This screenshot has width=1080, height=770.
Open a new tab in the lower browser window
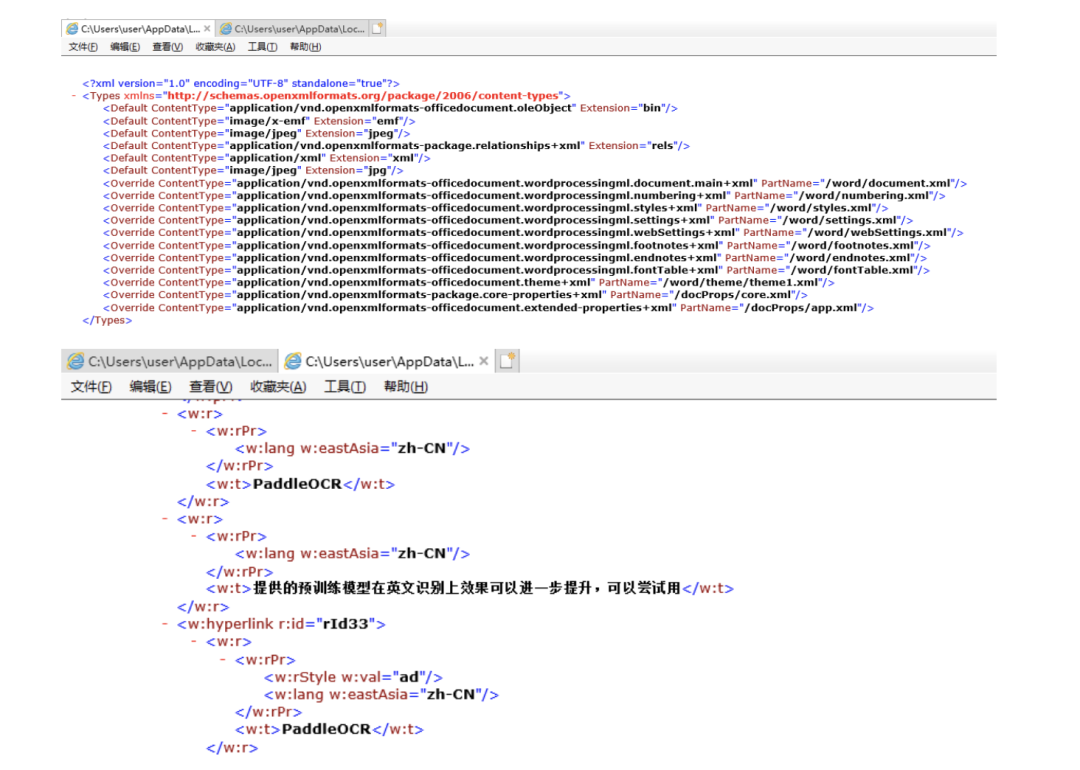click(508, 361)
